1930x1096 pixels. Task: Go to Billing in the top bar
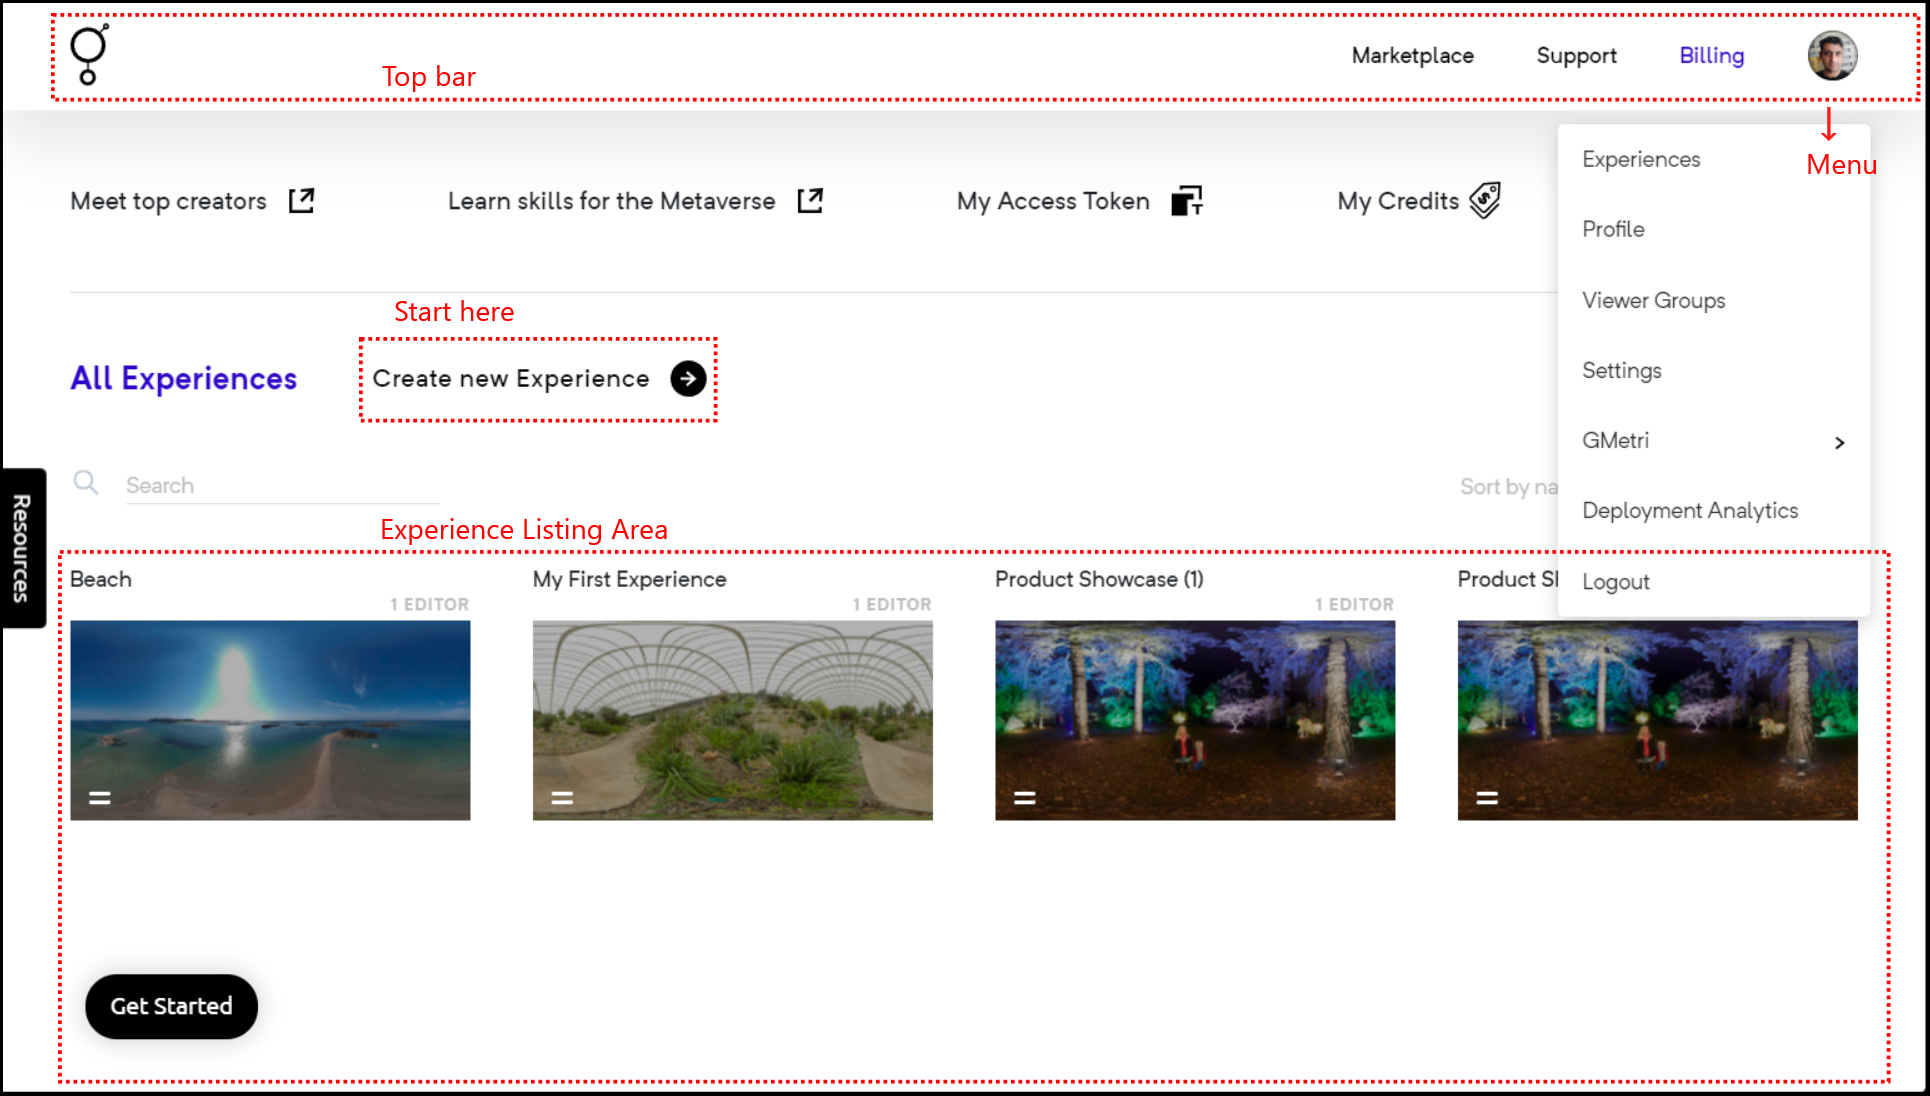1711,56
